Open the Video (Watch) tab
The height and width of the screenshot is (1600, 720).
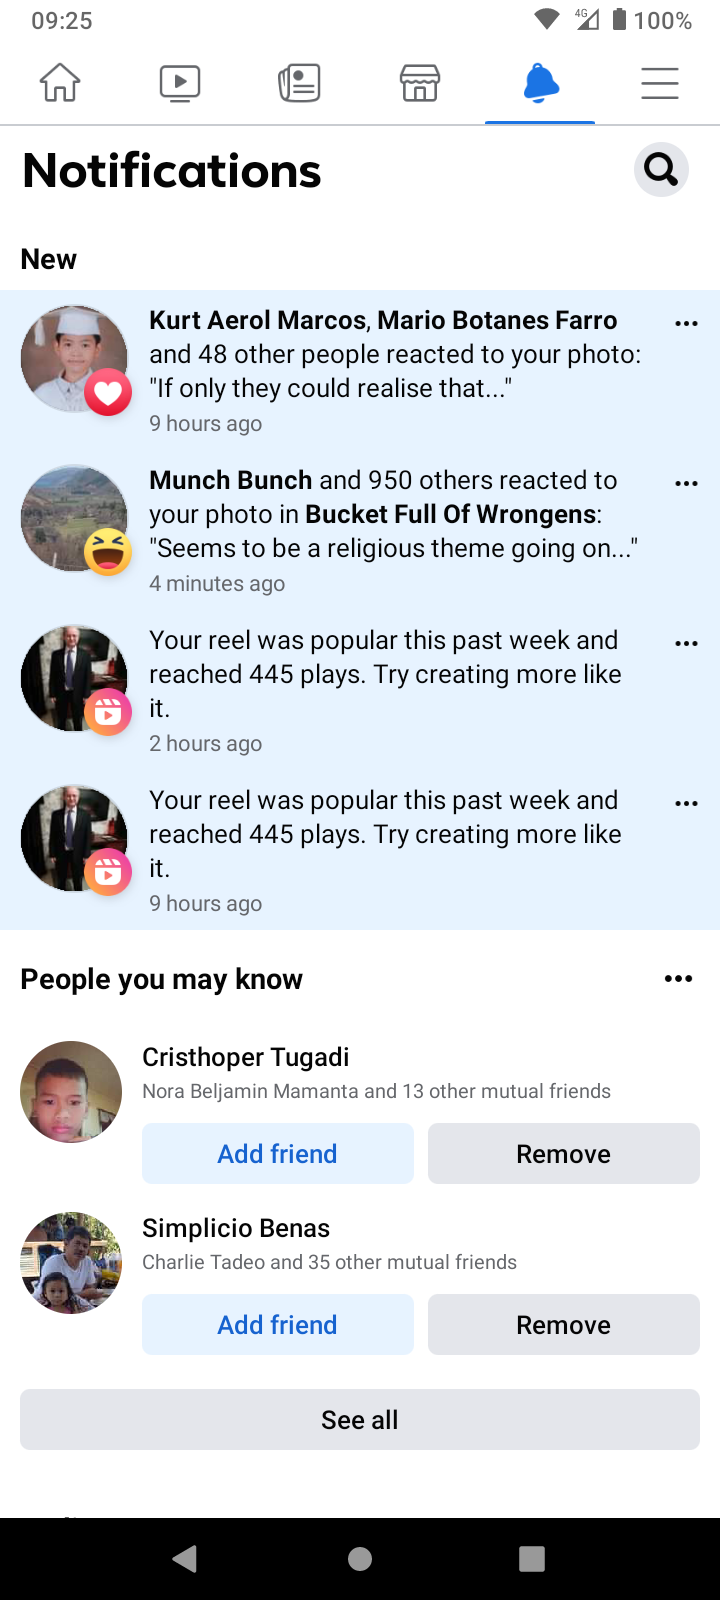180,83
